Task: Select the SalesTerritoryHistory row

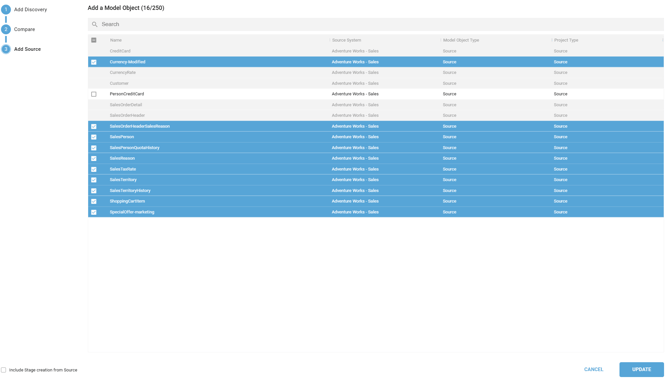Action: pyautogui.click(x=376, y=190)
